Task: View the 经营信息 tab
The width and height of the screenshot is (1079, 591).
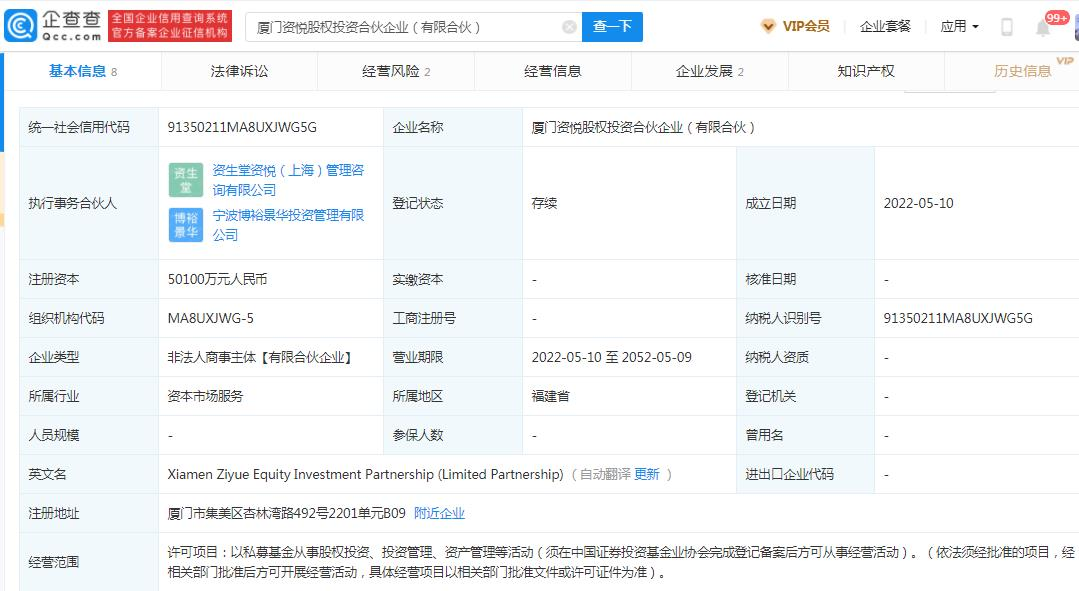Action: [553, 71]
